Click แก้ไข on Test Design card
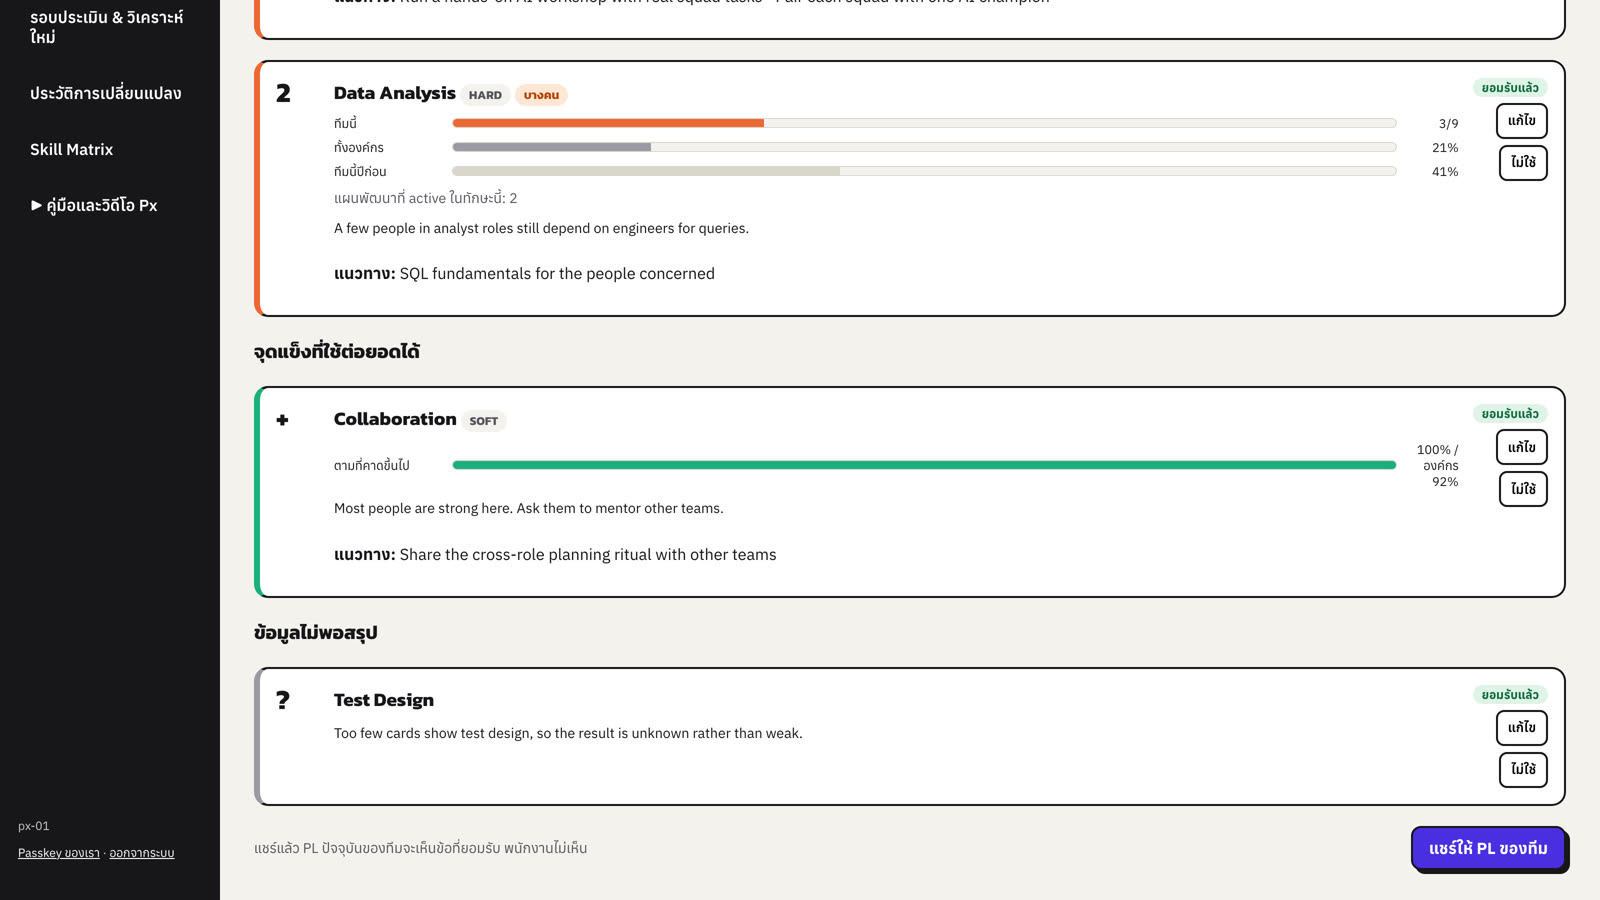 click(x=1522, y=728)
